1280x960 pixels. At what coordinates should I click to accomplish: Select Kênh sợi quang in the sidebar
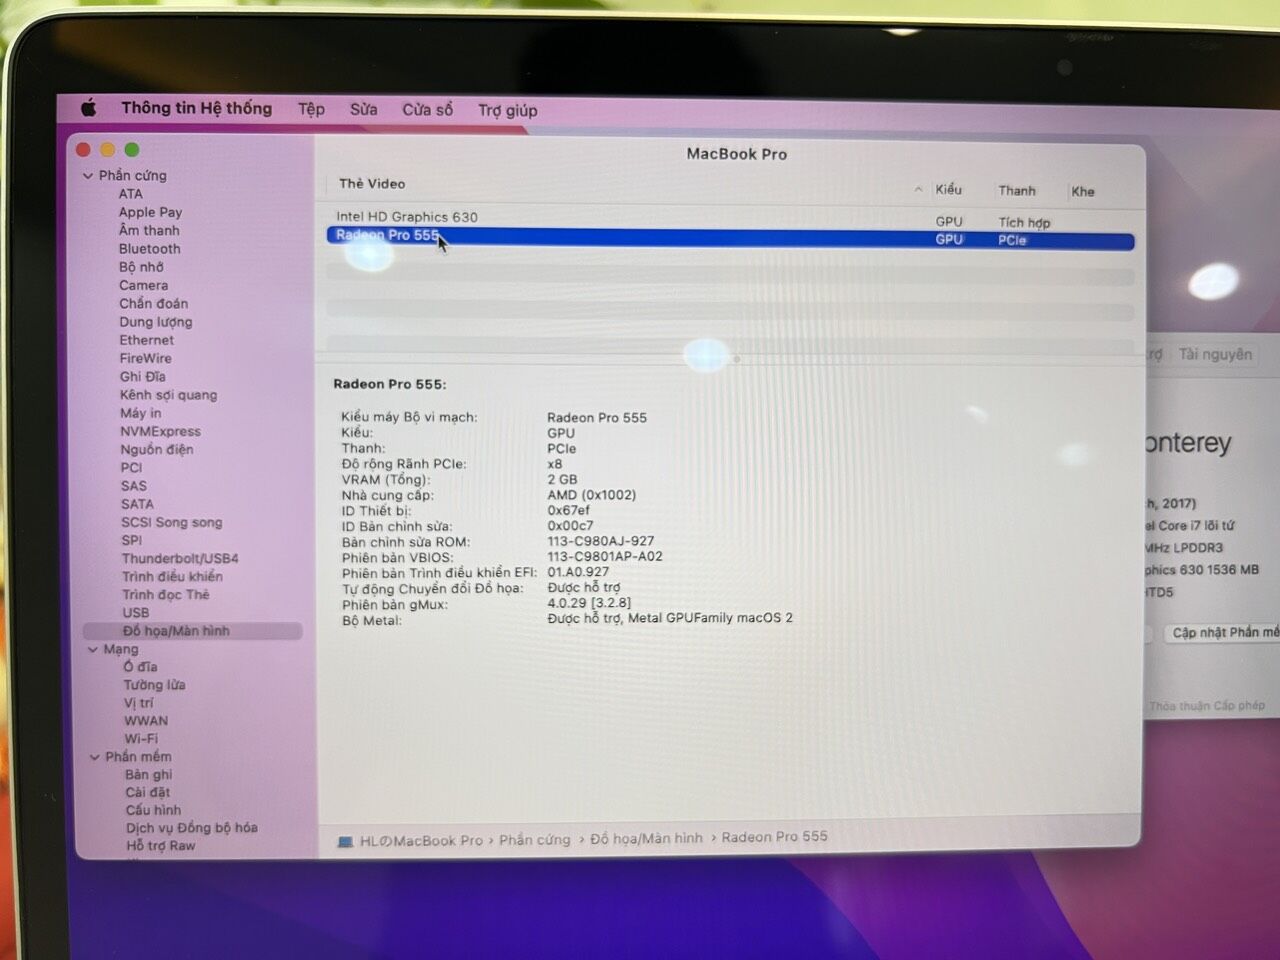click(x=169, y=395)
